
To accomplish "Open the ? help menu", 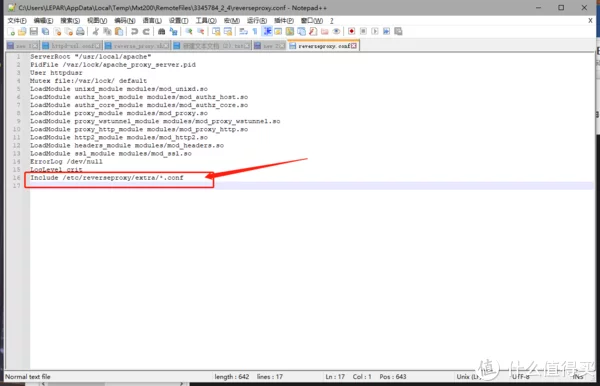I will (332, 21).
